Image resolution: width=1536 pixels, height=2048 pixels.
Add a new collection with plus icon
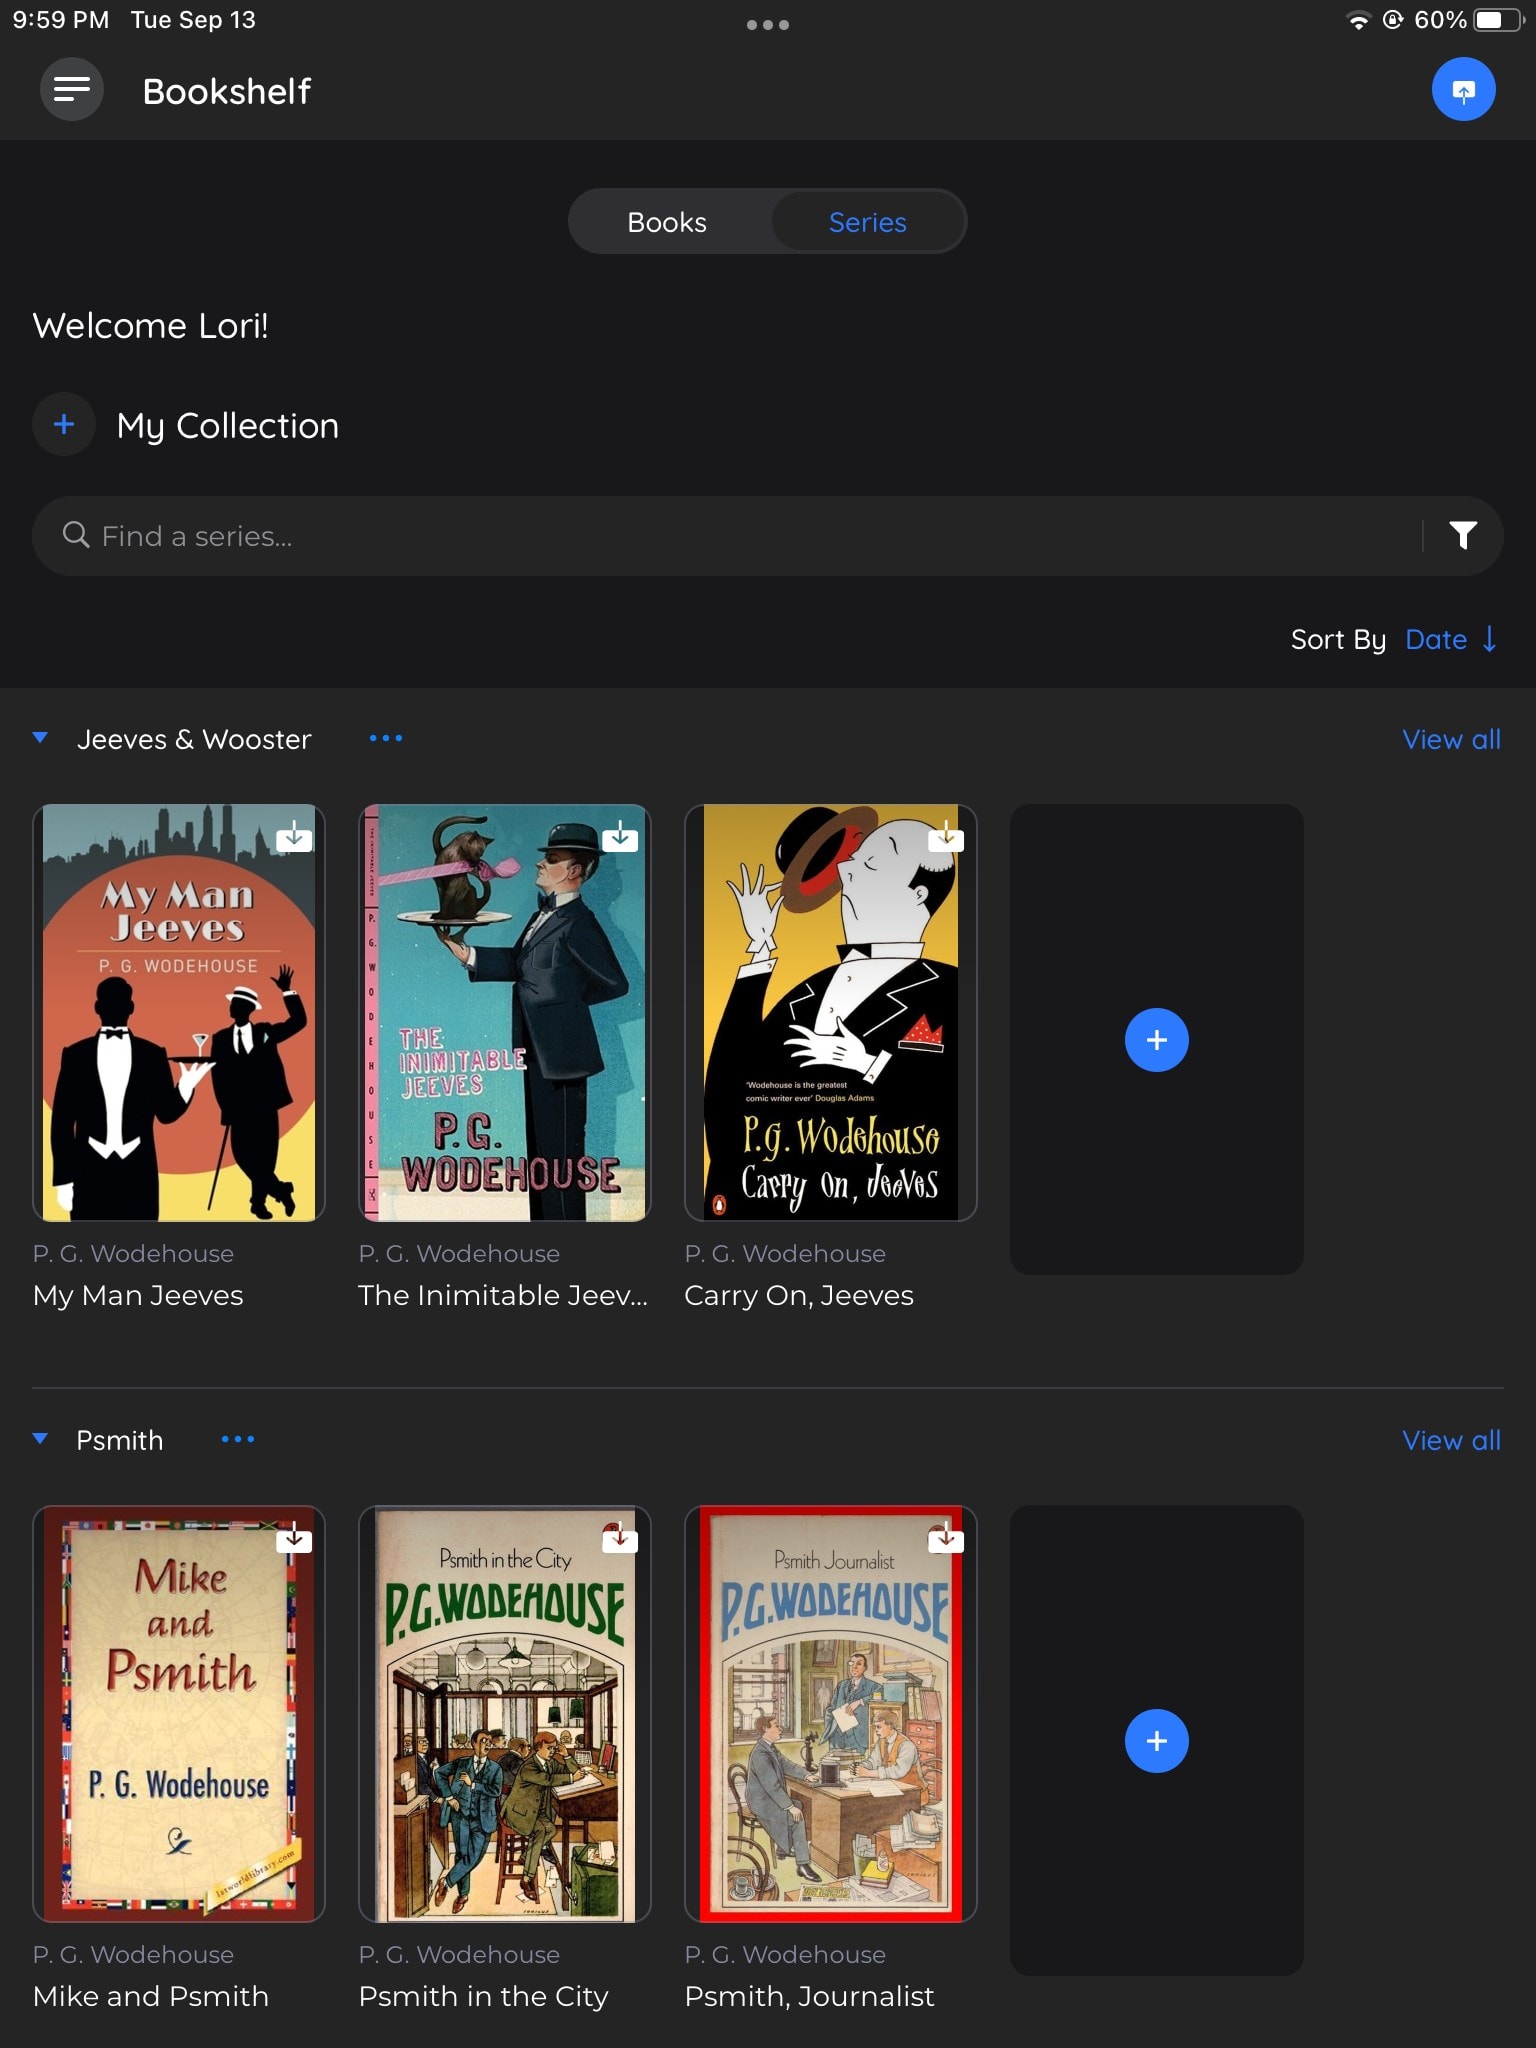pos(64,425)
